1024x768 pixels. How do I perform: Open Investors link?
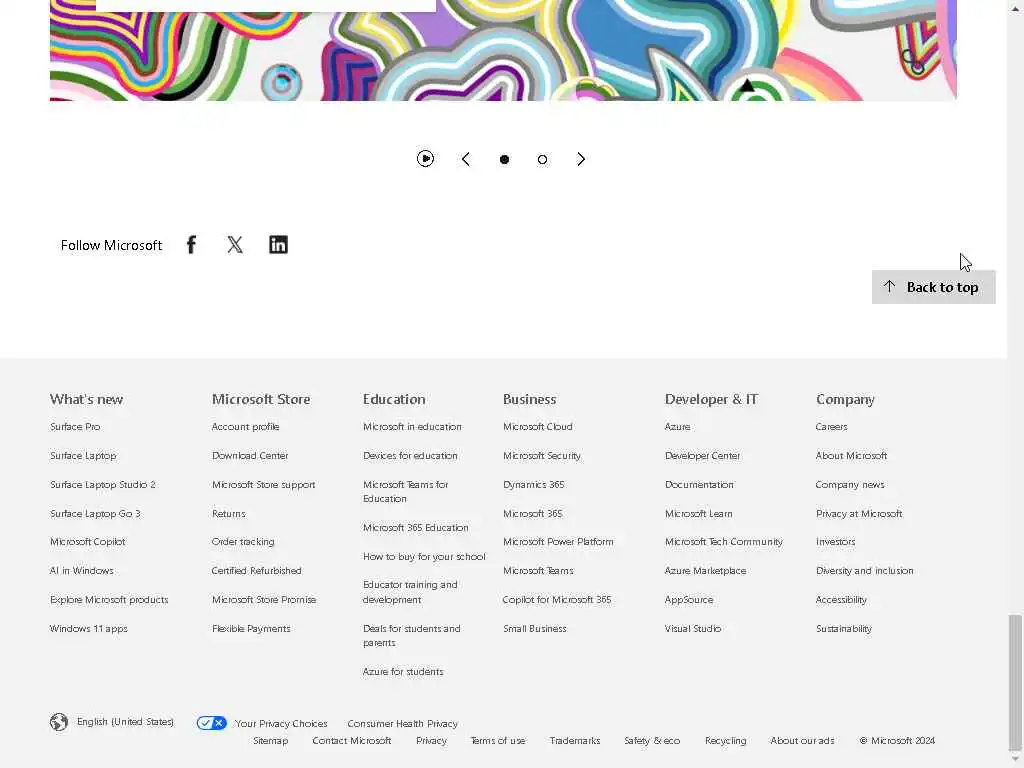coord(835,541)
